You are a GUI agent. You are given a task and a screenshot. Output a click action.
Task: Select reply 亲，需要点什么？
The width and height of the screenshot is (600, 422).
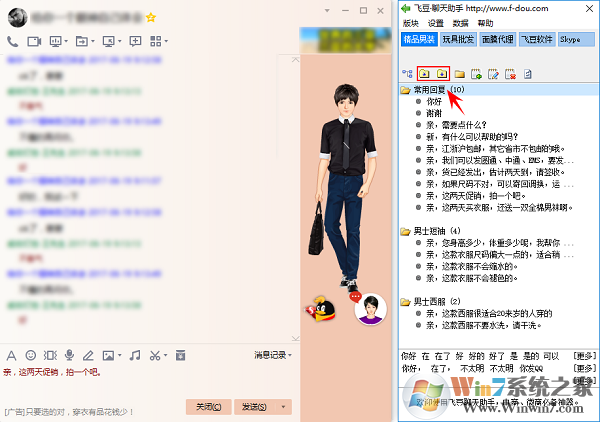(457, 125)
